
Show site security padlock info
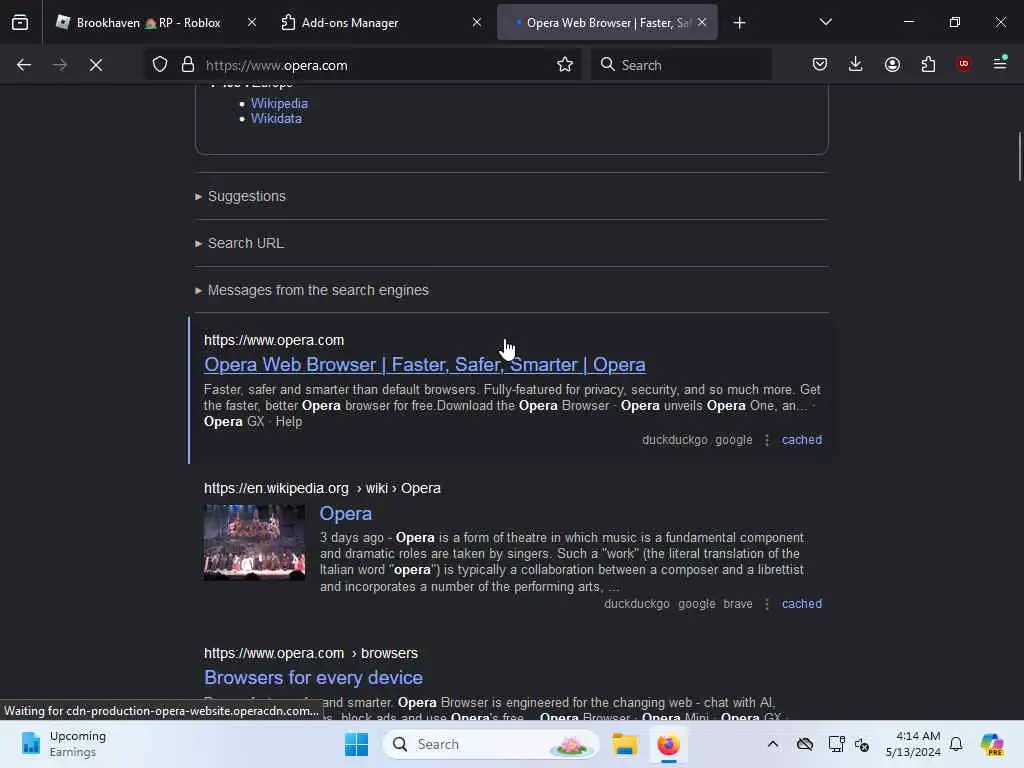[188, 65]
